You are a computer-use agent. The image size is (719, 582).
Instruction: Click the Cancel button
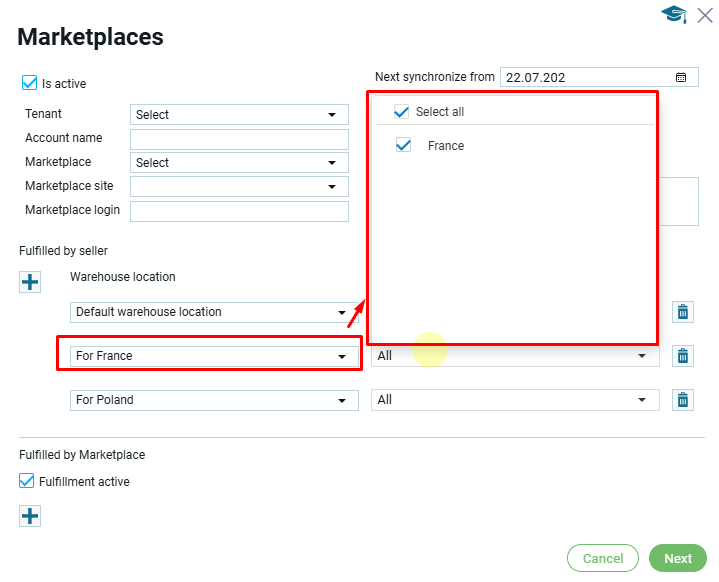point(603,558)
